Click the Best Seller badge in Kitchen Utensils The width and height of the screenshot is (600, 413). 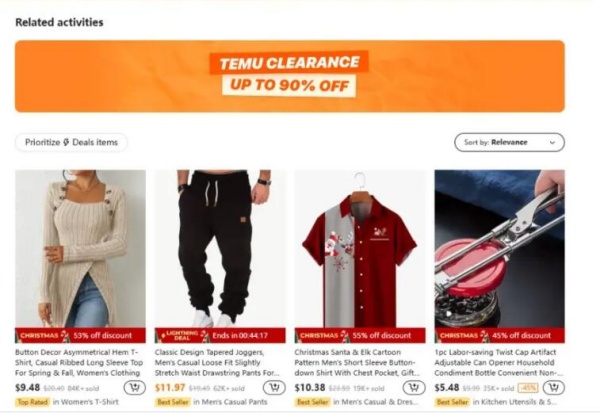point(452,402)
